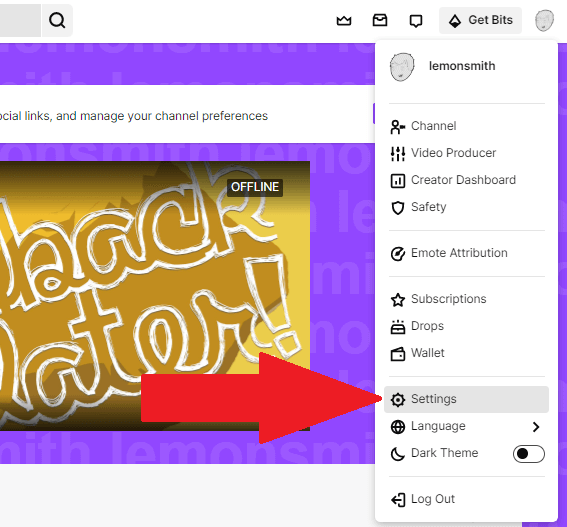Click the Dark Theme moon icon
This screenshot has width=567, height=527.
pyautogui.click(x=397, y=454)
